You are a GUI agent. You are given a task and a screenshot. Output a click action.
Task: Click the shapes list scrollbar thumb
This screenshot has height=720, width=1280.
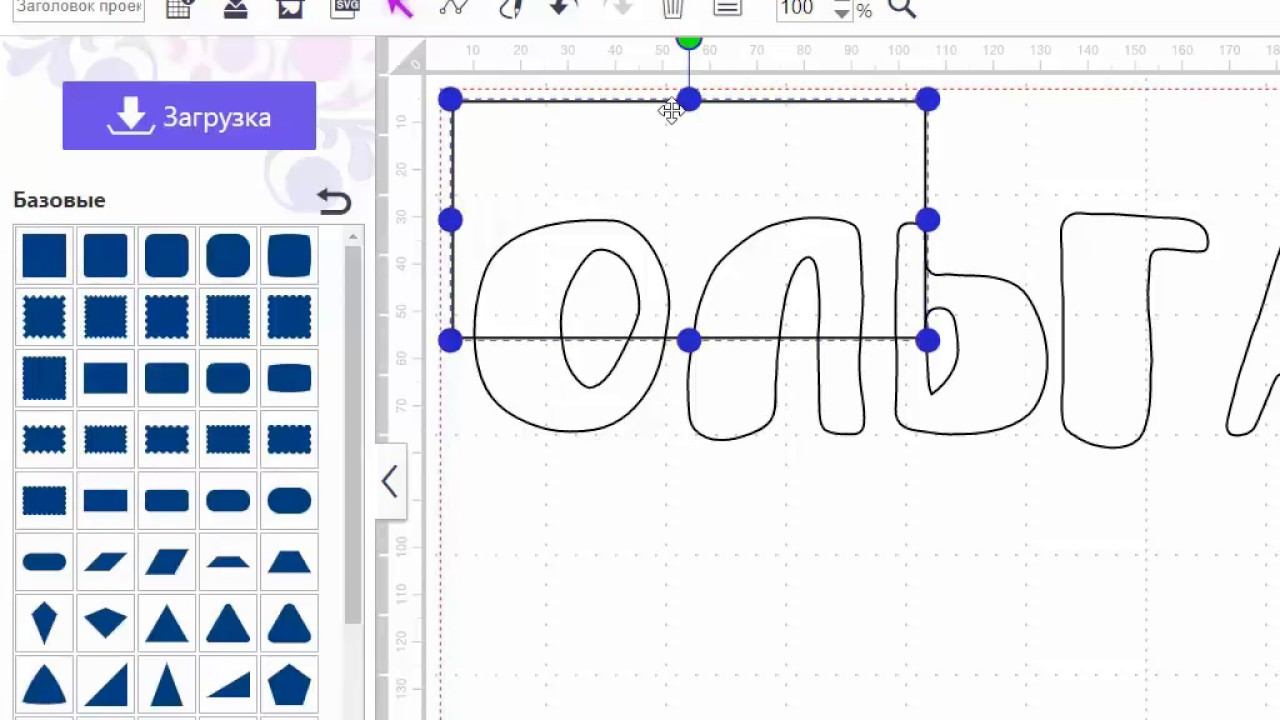353,435
